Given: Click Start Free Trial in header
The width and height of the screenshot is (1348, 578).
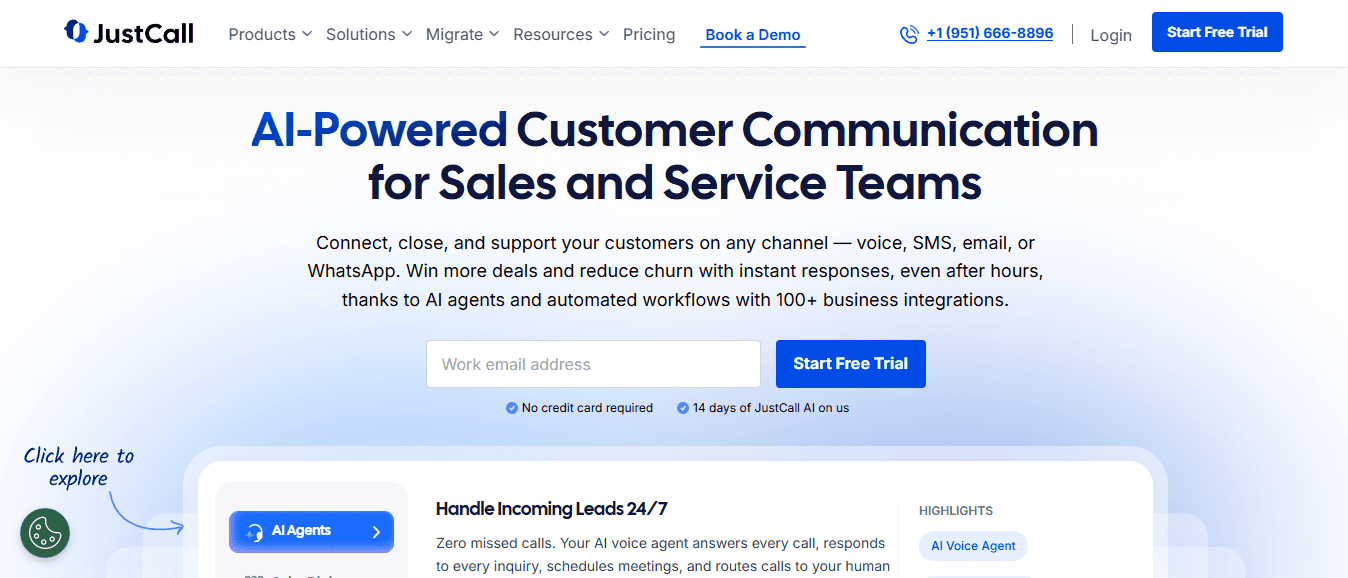Looking at the screenshot, I should point(1217,32).
